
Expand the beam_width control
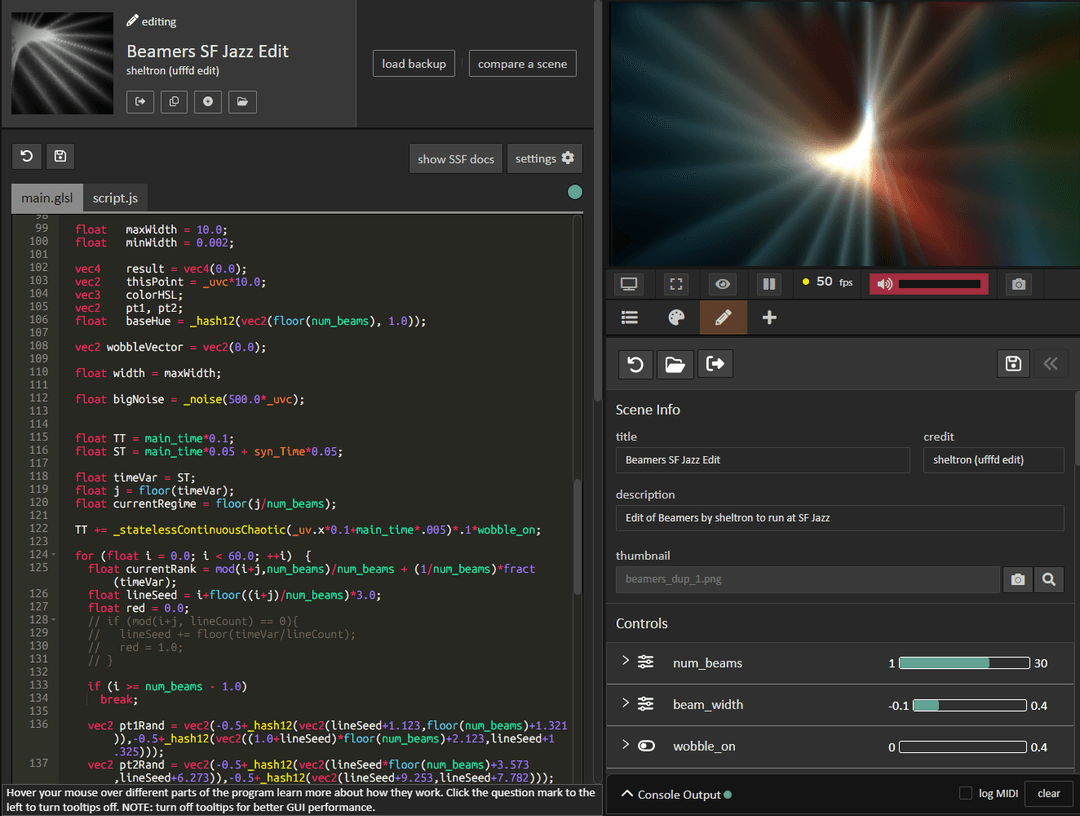(625, 703)
